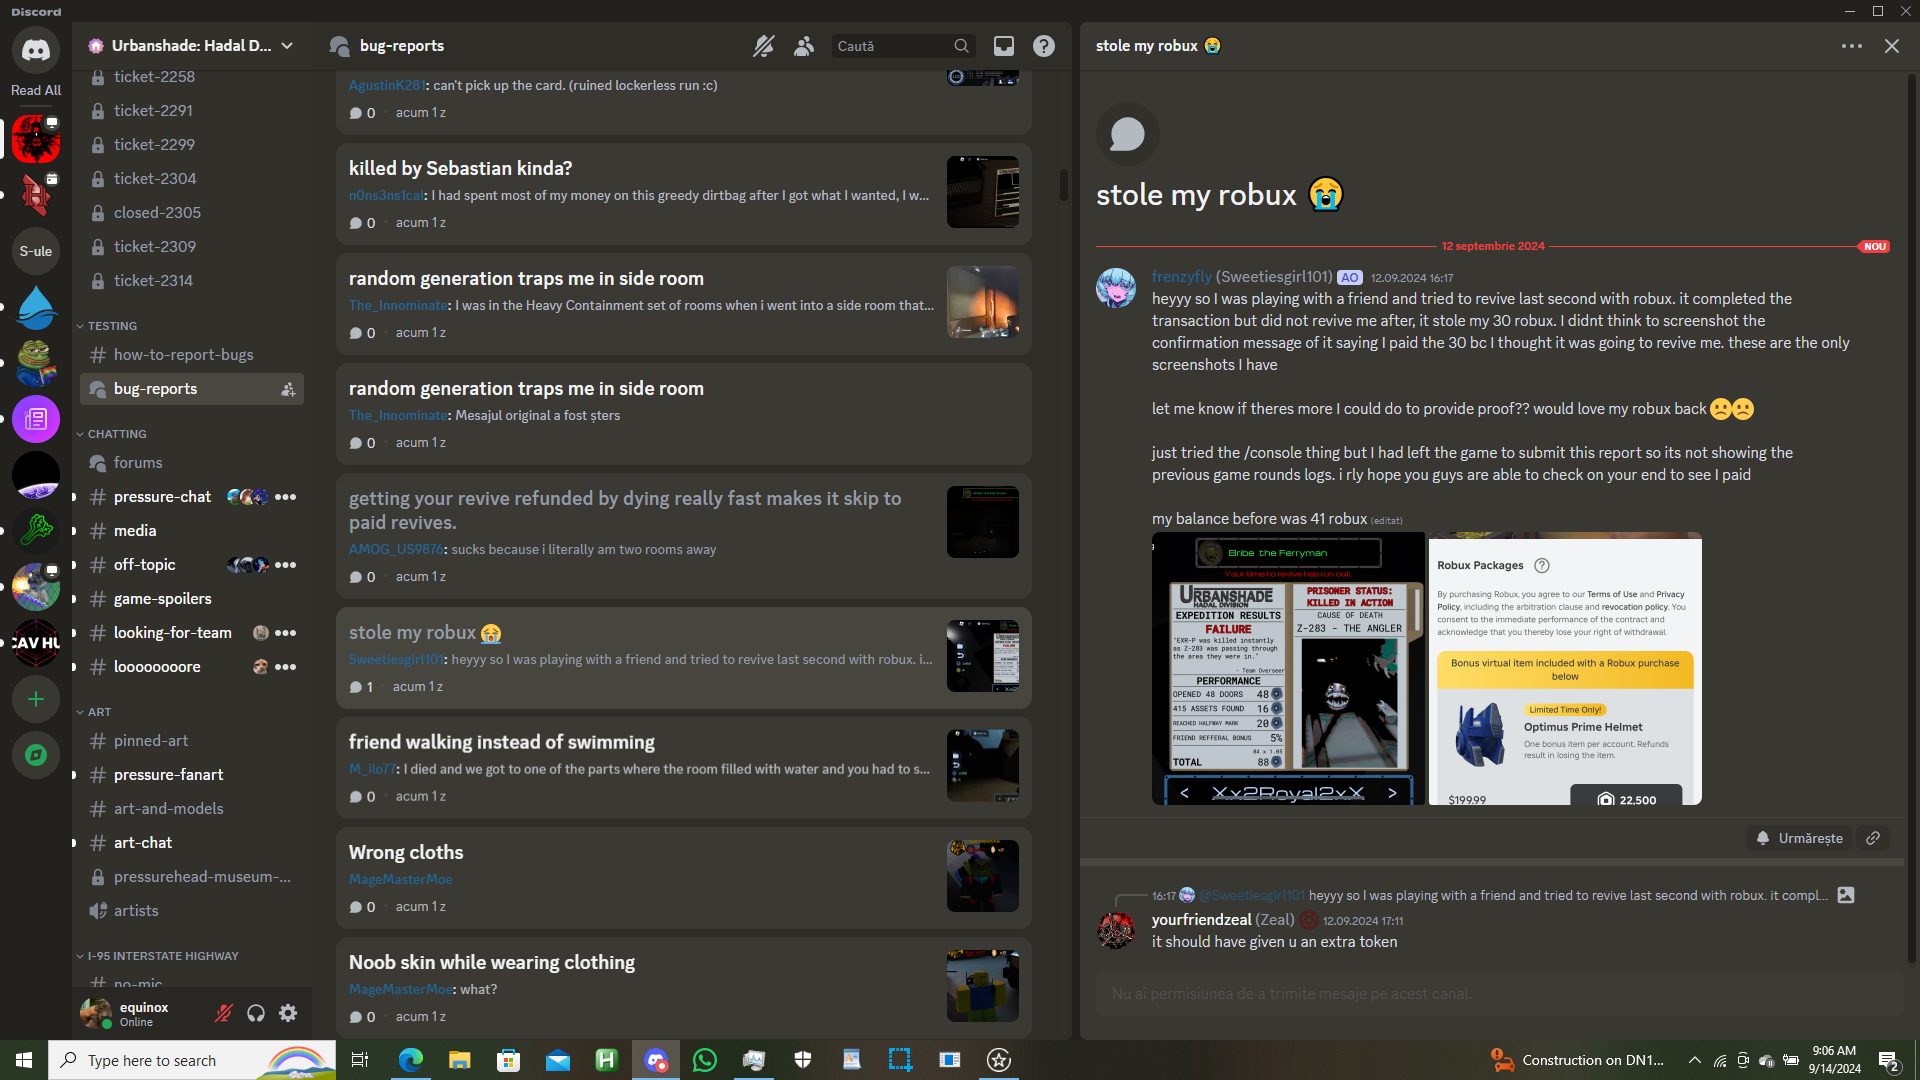Toggle microphone mute in user panel
1920x1080 pixels.
tap(224, 1013)
